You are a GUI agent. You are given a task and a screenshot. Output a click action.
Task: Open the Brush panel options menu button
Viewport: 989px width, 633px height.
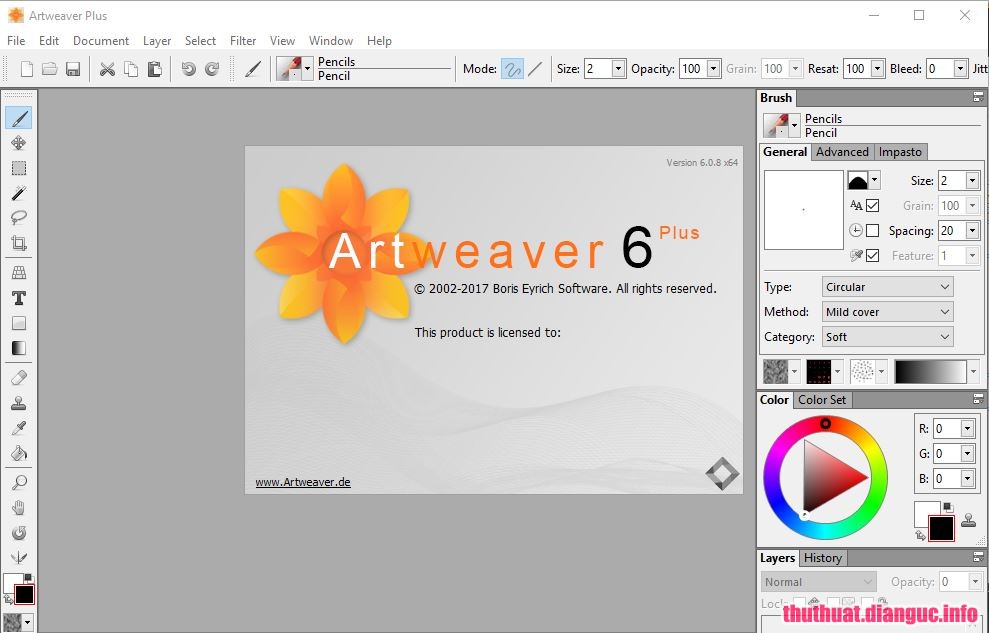(978, 98)
